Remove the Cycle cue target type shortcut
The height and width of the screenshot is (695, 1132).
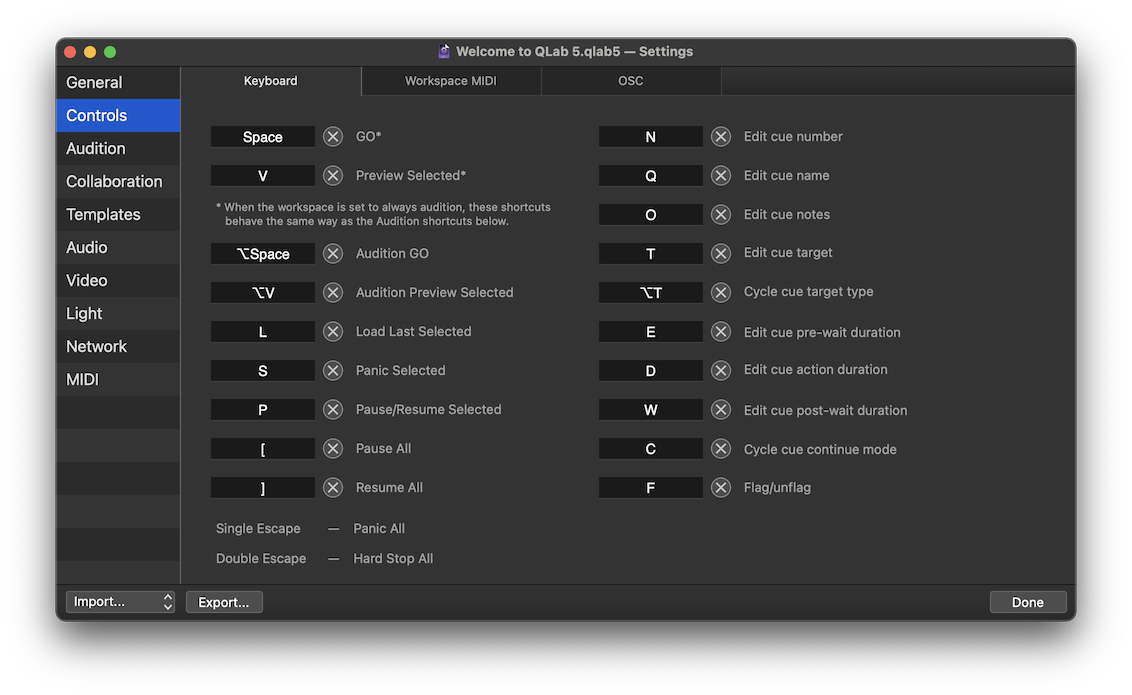[x=721, y=292]
